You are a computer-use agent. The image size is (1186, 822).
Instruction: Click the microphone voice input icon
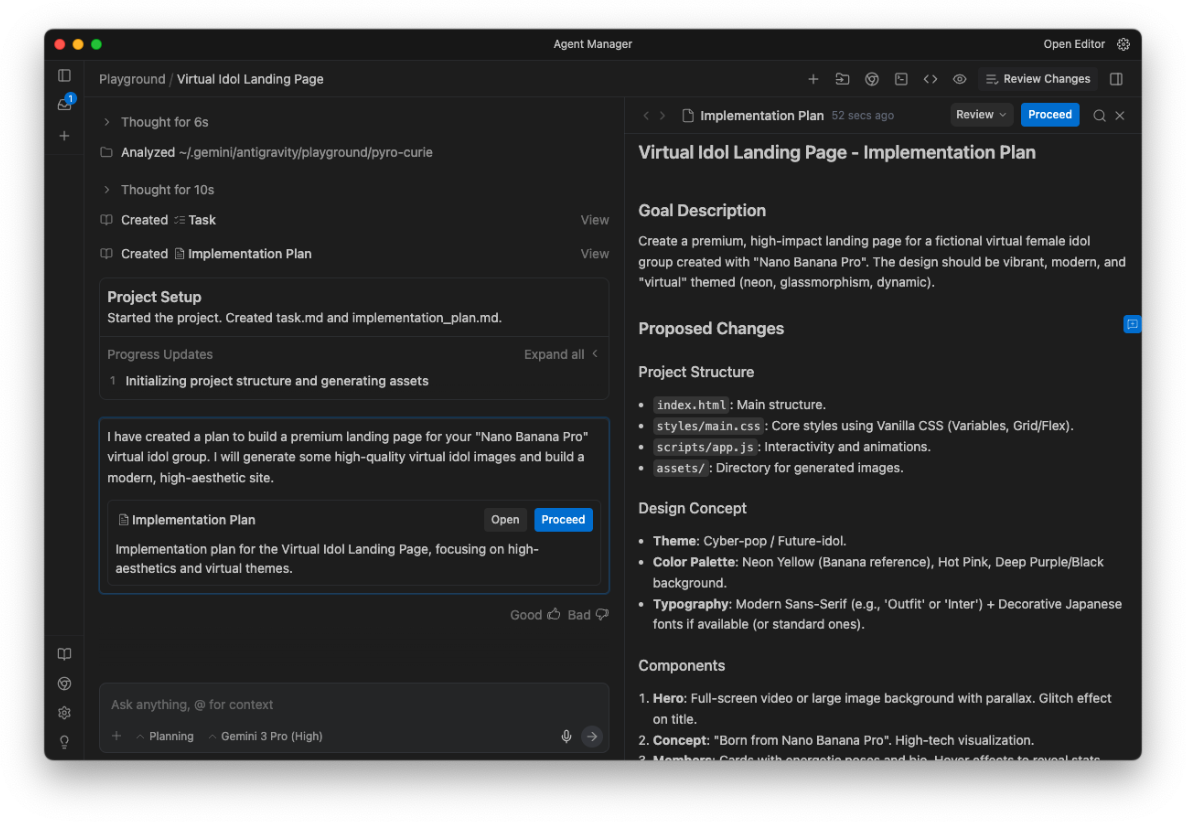[566, 736]
